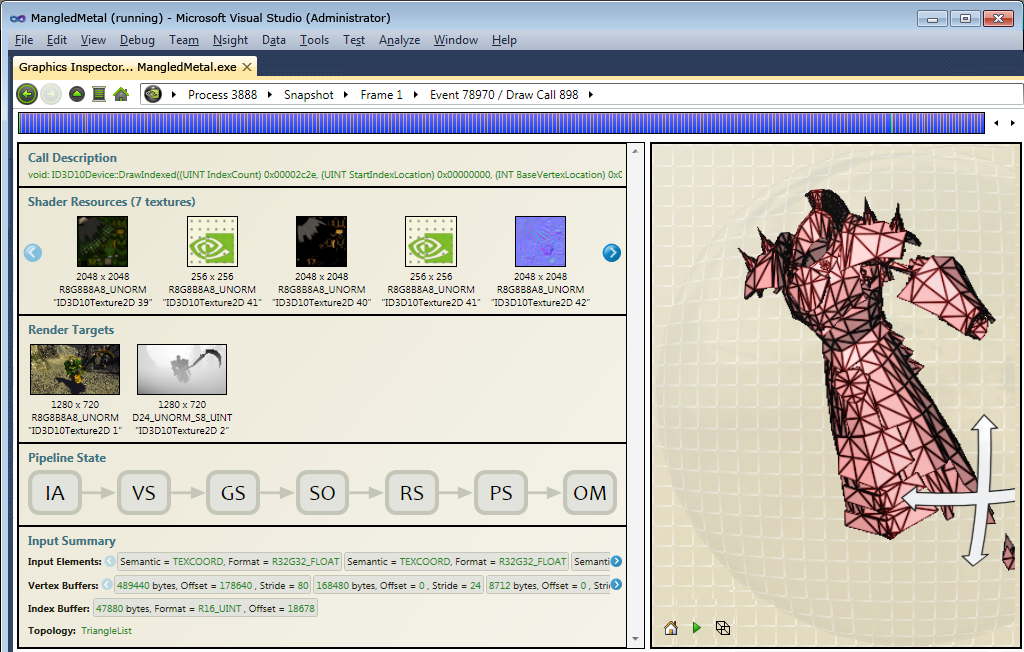Click the Home icon in the navigation toolbar
This screenshot has width=1024, height=652.
tap(119, 93)
